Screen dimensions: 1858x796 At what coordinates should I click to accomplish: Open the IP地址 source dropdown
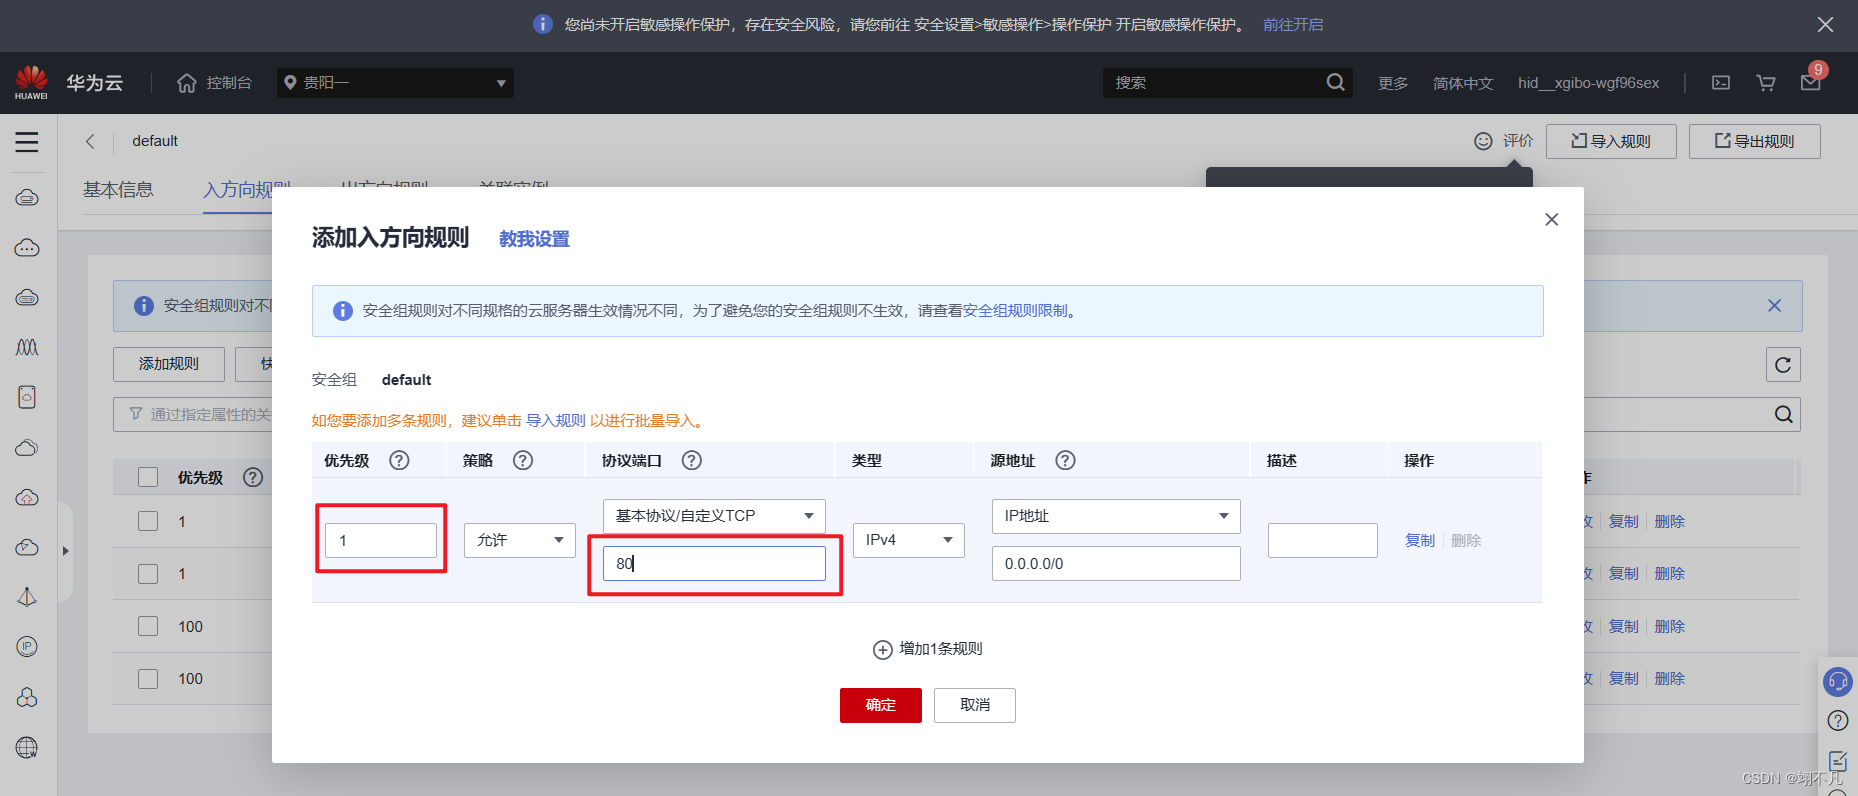pyautogui.click(x=1116, y=516)
